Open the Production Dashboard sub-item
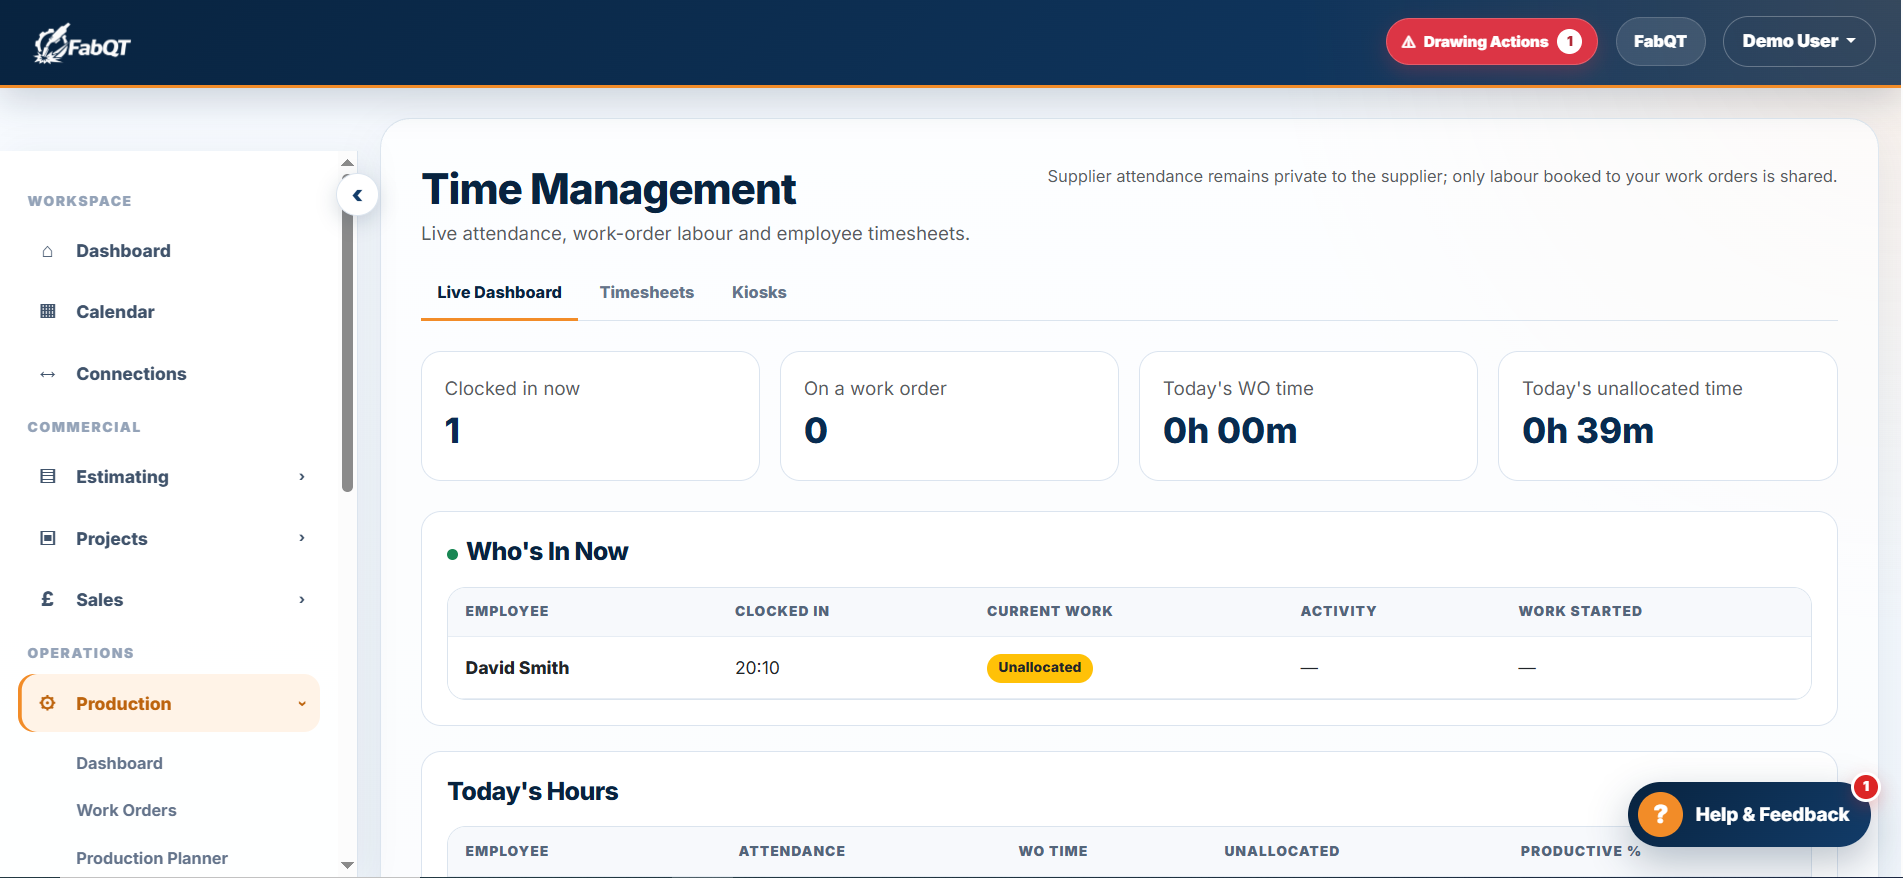The image size is (1903, 878). 119,763
